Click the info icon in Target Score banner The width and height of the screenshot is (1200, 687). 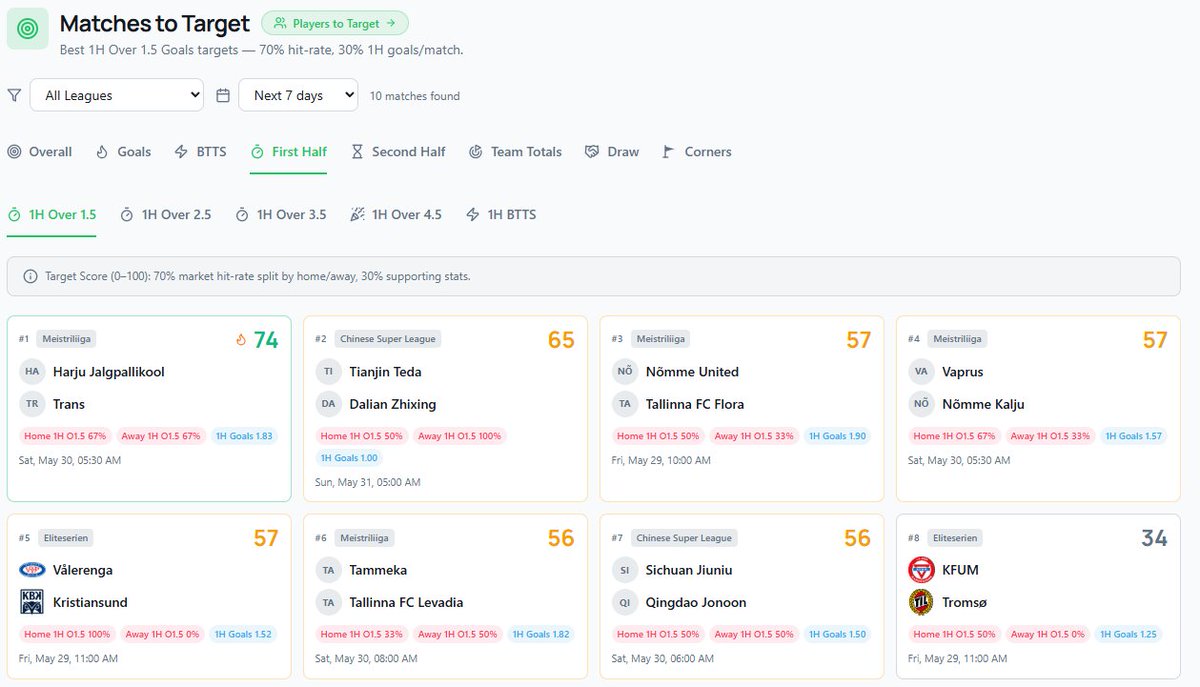30,276
